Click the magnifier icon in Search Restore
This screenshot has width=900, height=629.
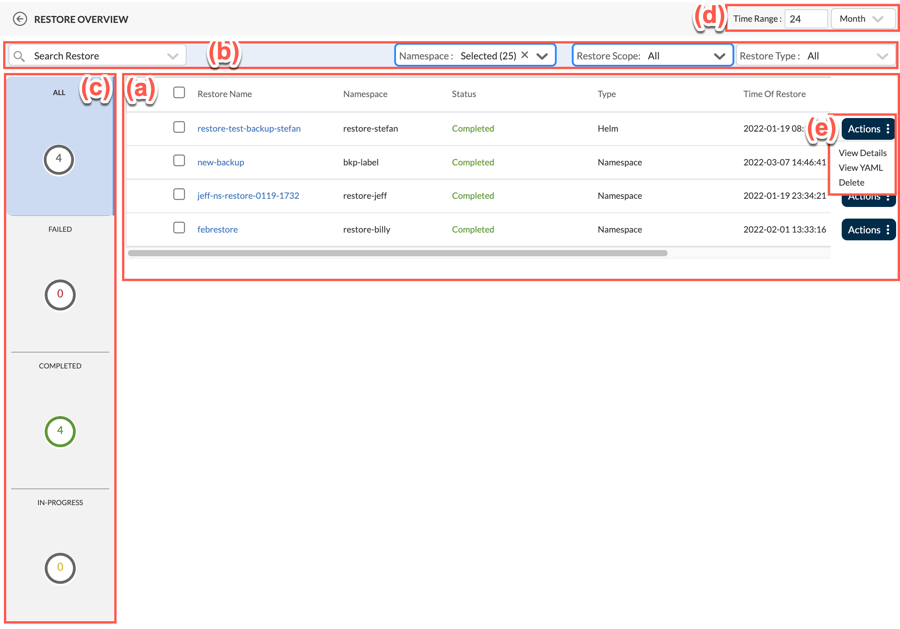coord(20,56)
